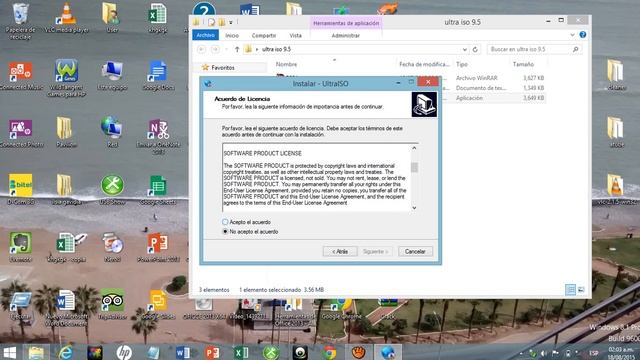Open the VLC media player desktop shortcut
The width and height of the screenshot is (640, 360).
click(x=66, y=18)
